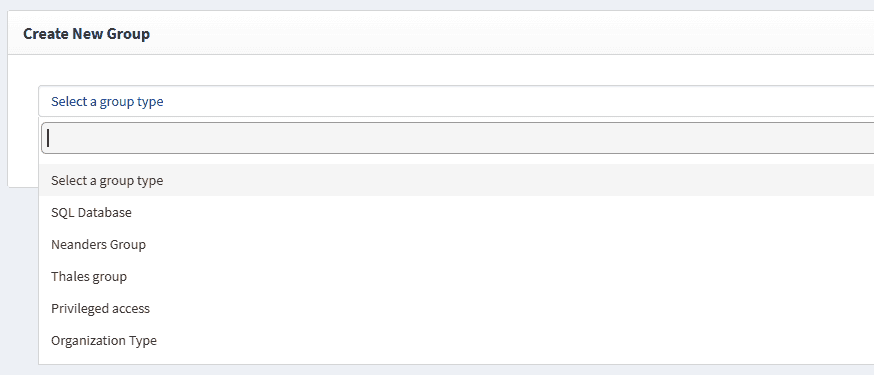Click empty area of Create New Group header bar
This screenshot has height=375, width=874.
(x=502, y=33)
